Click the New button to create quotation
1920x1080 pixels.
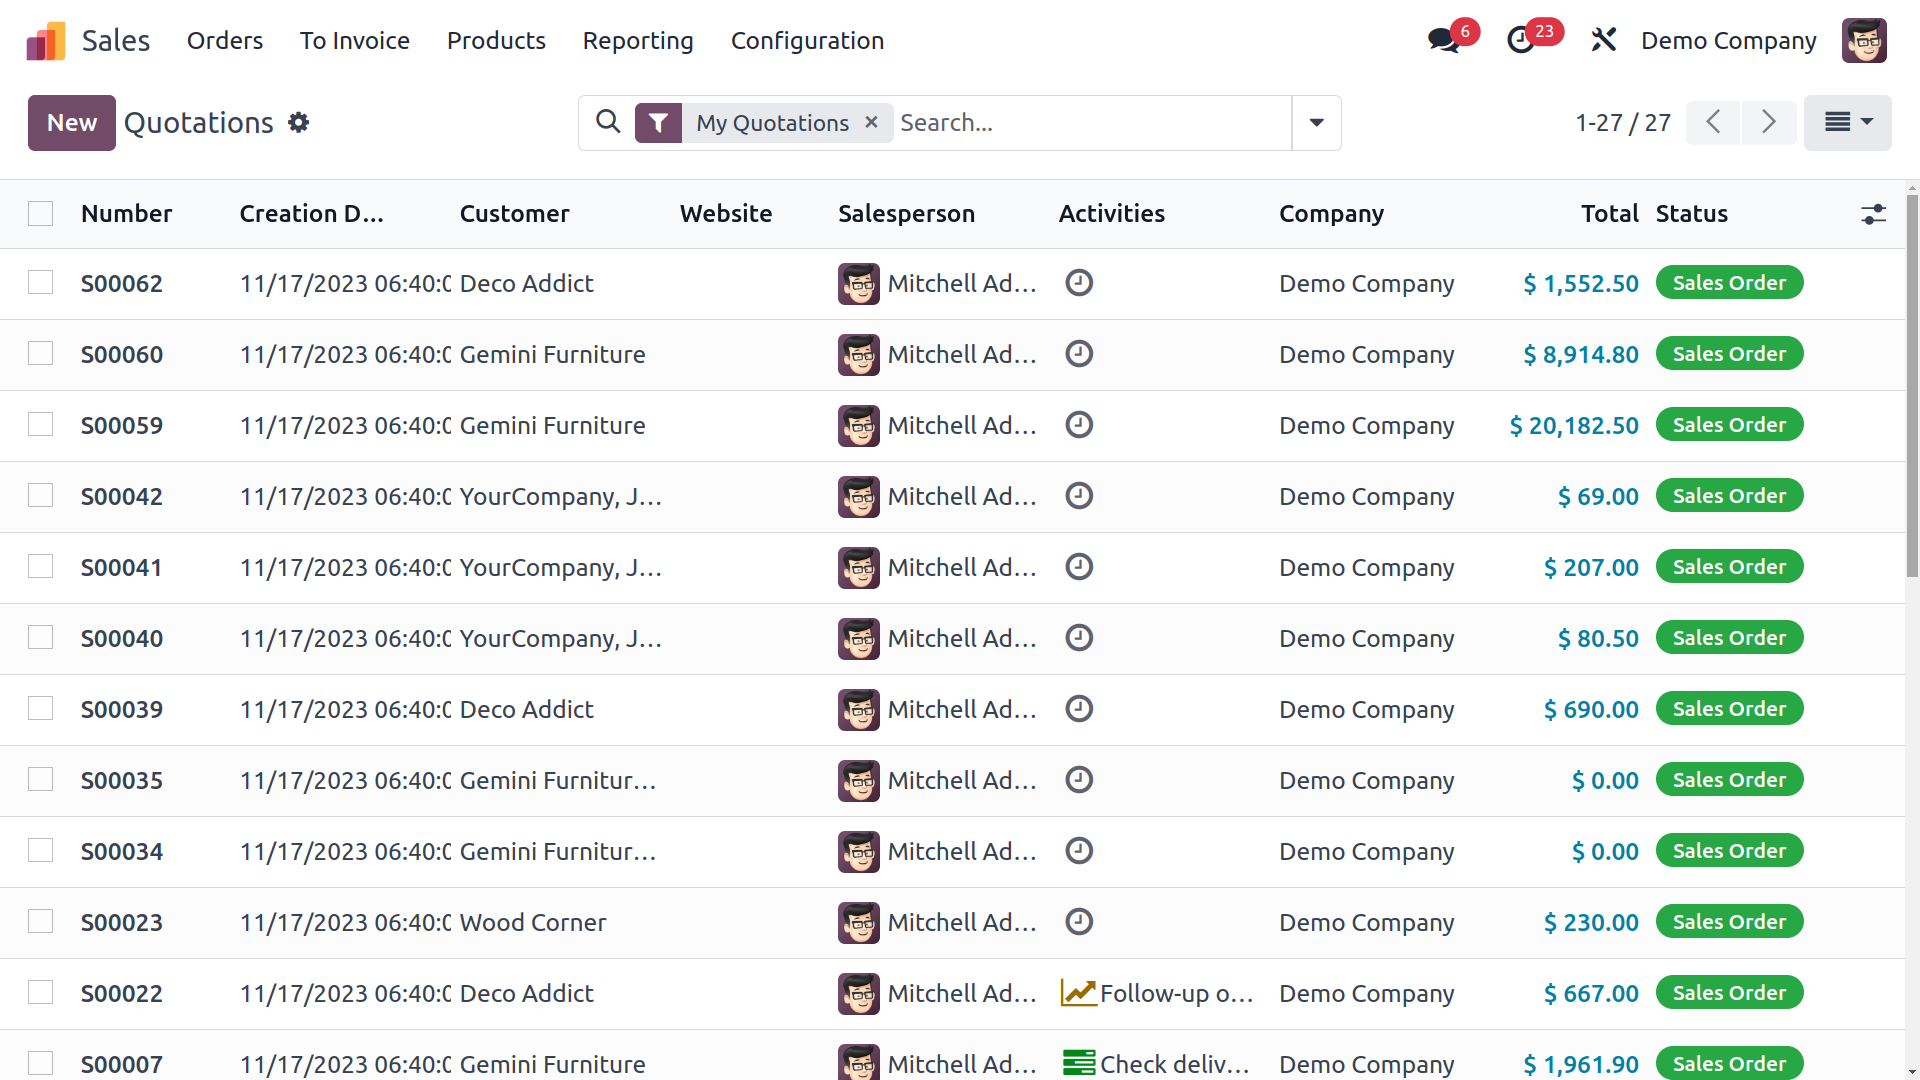point(71,122)
